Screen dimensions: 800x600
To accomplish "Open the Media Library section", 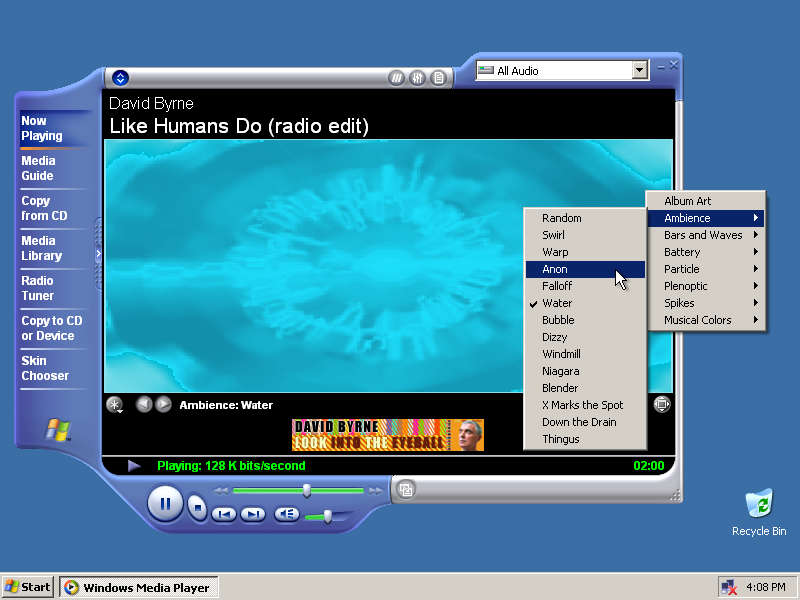I will (40, 248).
